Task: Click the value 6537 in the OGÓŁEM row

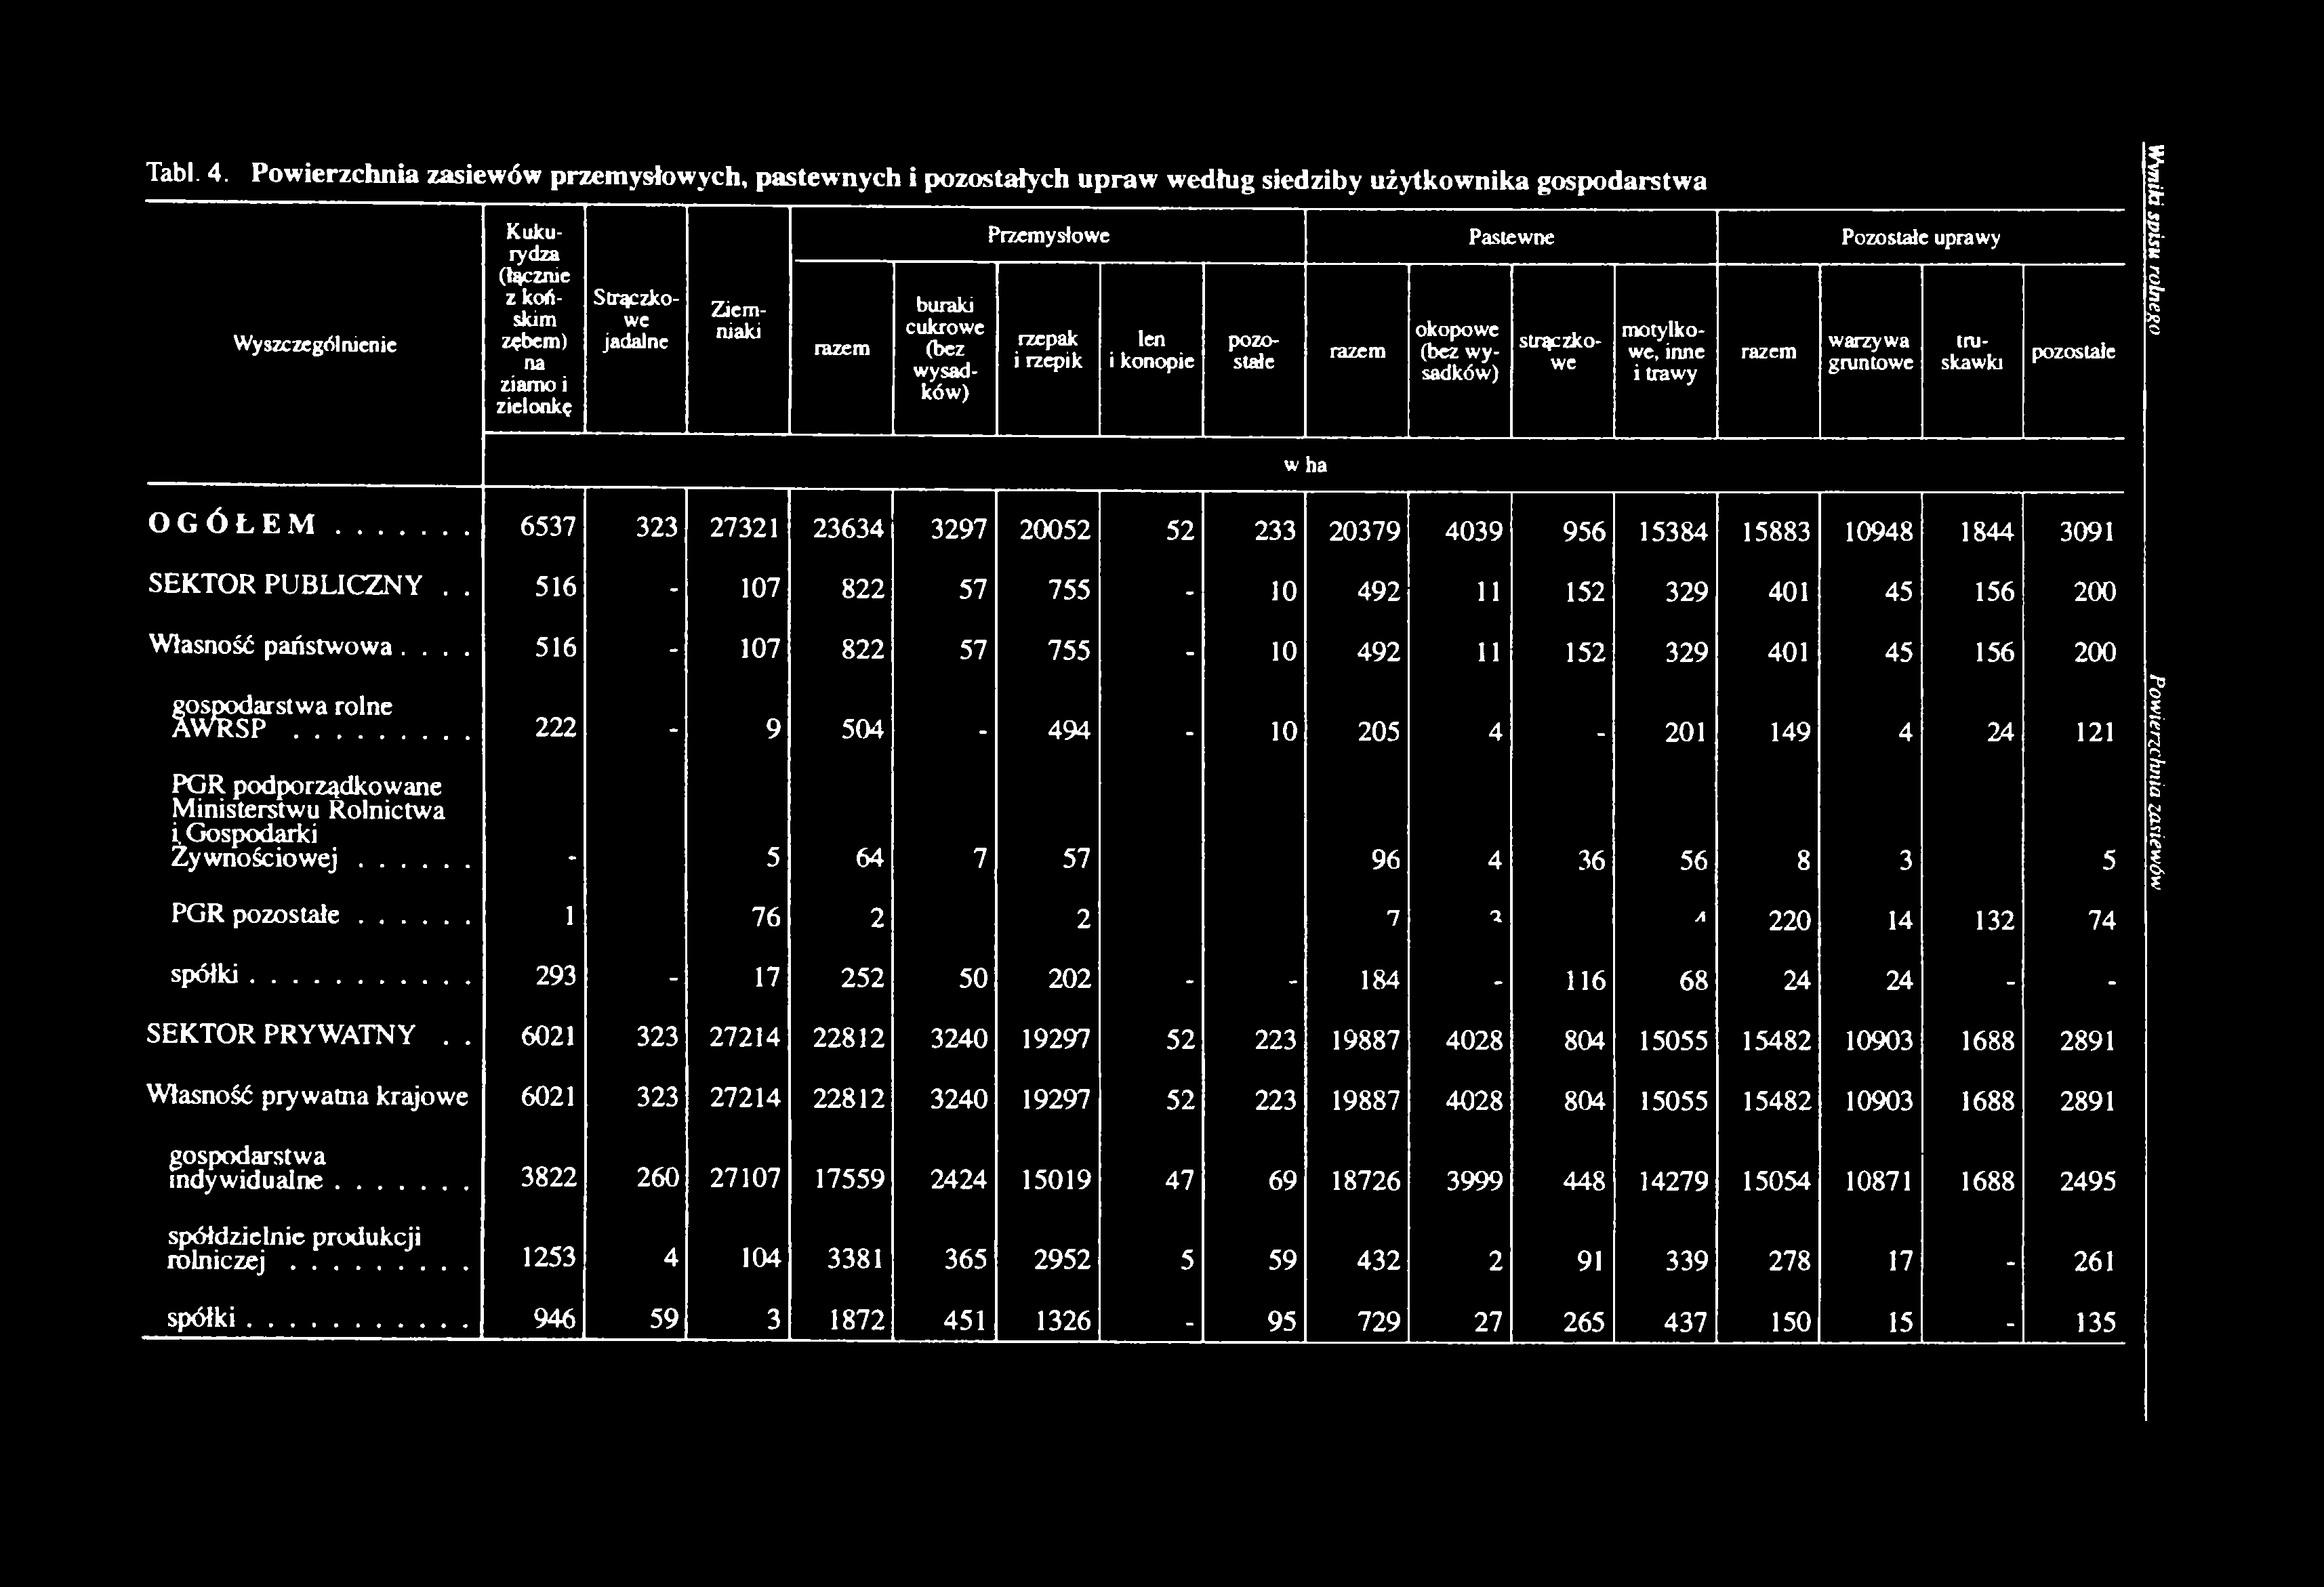Action: [548, 527]
